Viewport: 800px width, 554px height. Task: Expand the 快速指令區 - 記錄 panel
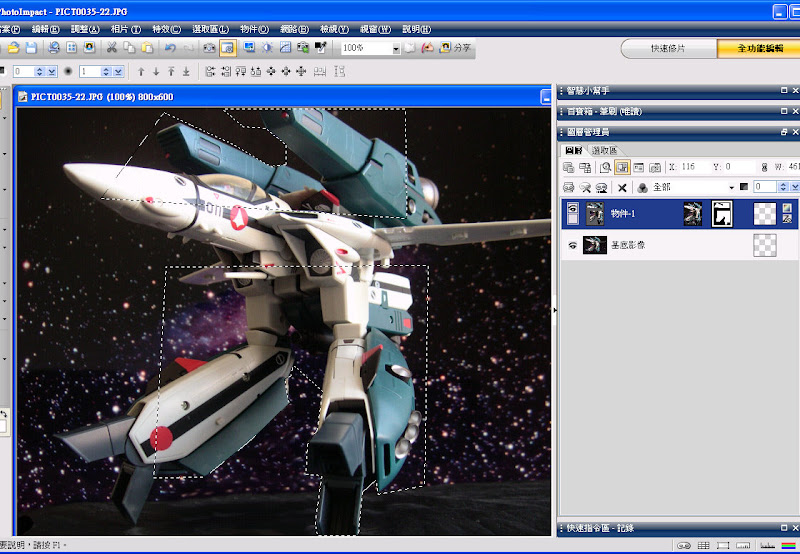pyautogui.click(x=784, y=528)
